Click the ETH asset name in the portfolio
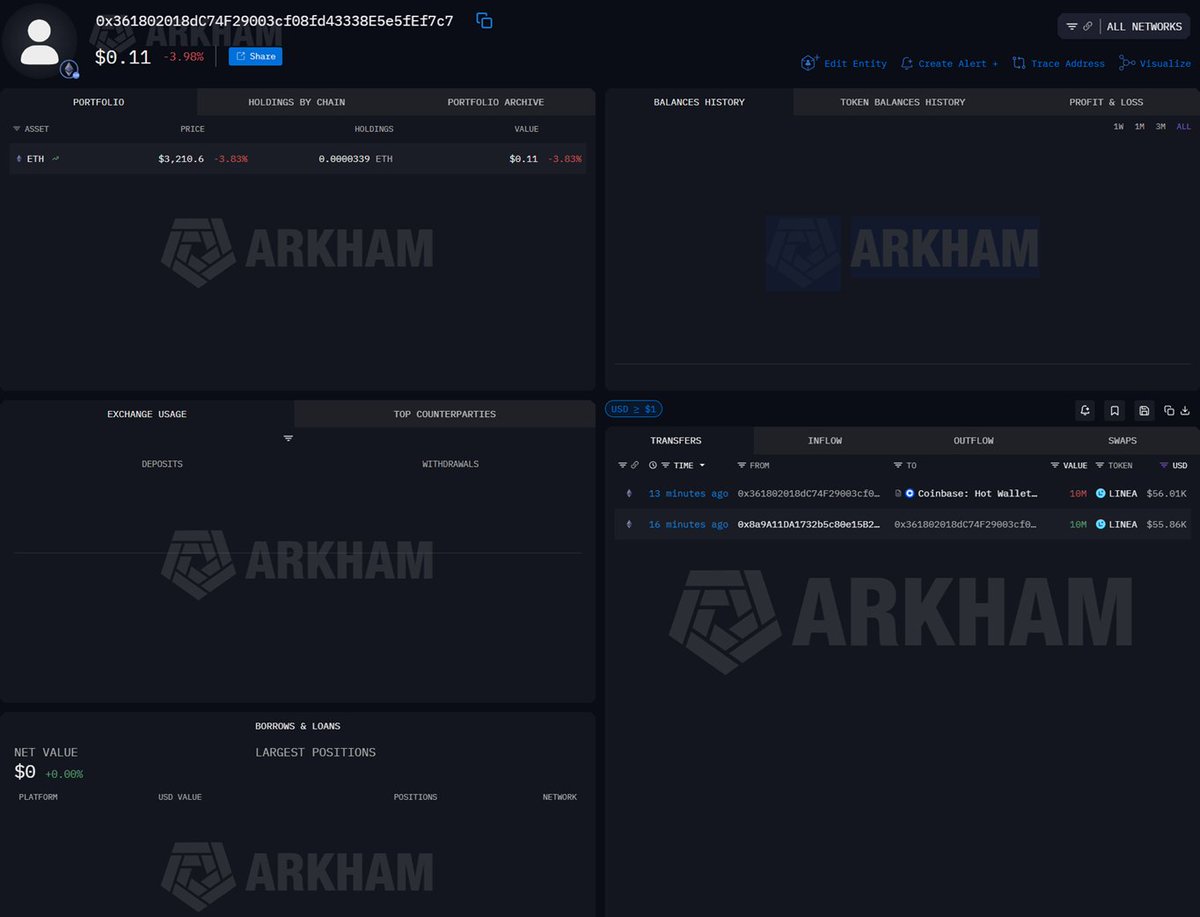This screenshot has width=1200, height=917. (x=35, y=158)
